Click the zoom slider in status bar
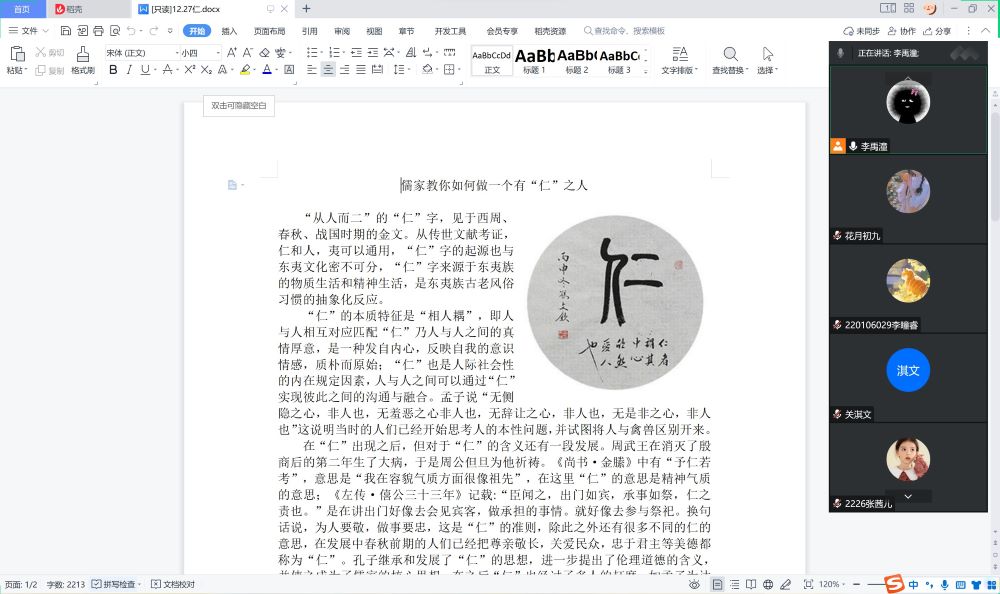The width and height of the screenshot is (1000, 594). point(875,584)
